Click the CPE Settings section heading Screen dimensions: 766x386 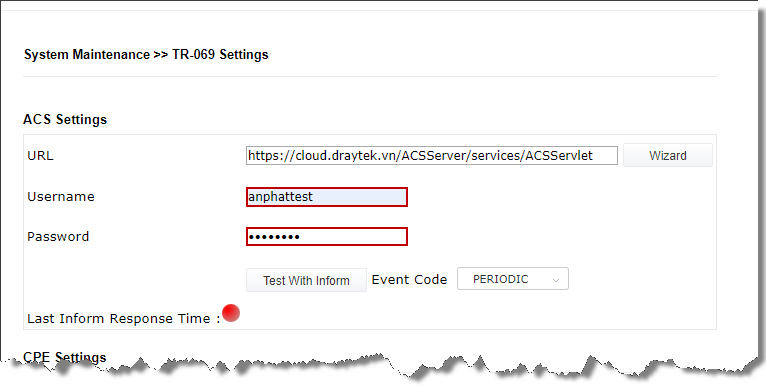[x=65, y=357]
